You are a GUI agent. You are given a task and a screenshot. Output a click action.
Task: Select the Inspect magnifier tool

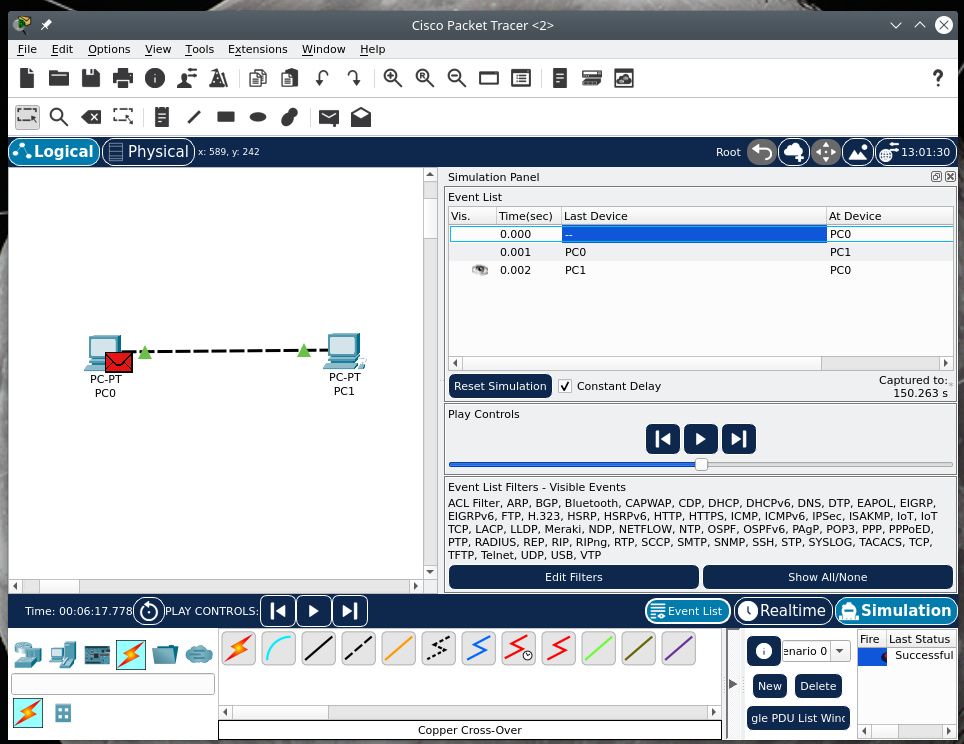point(59,117)
